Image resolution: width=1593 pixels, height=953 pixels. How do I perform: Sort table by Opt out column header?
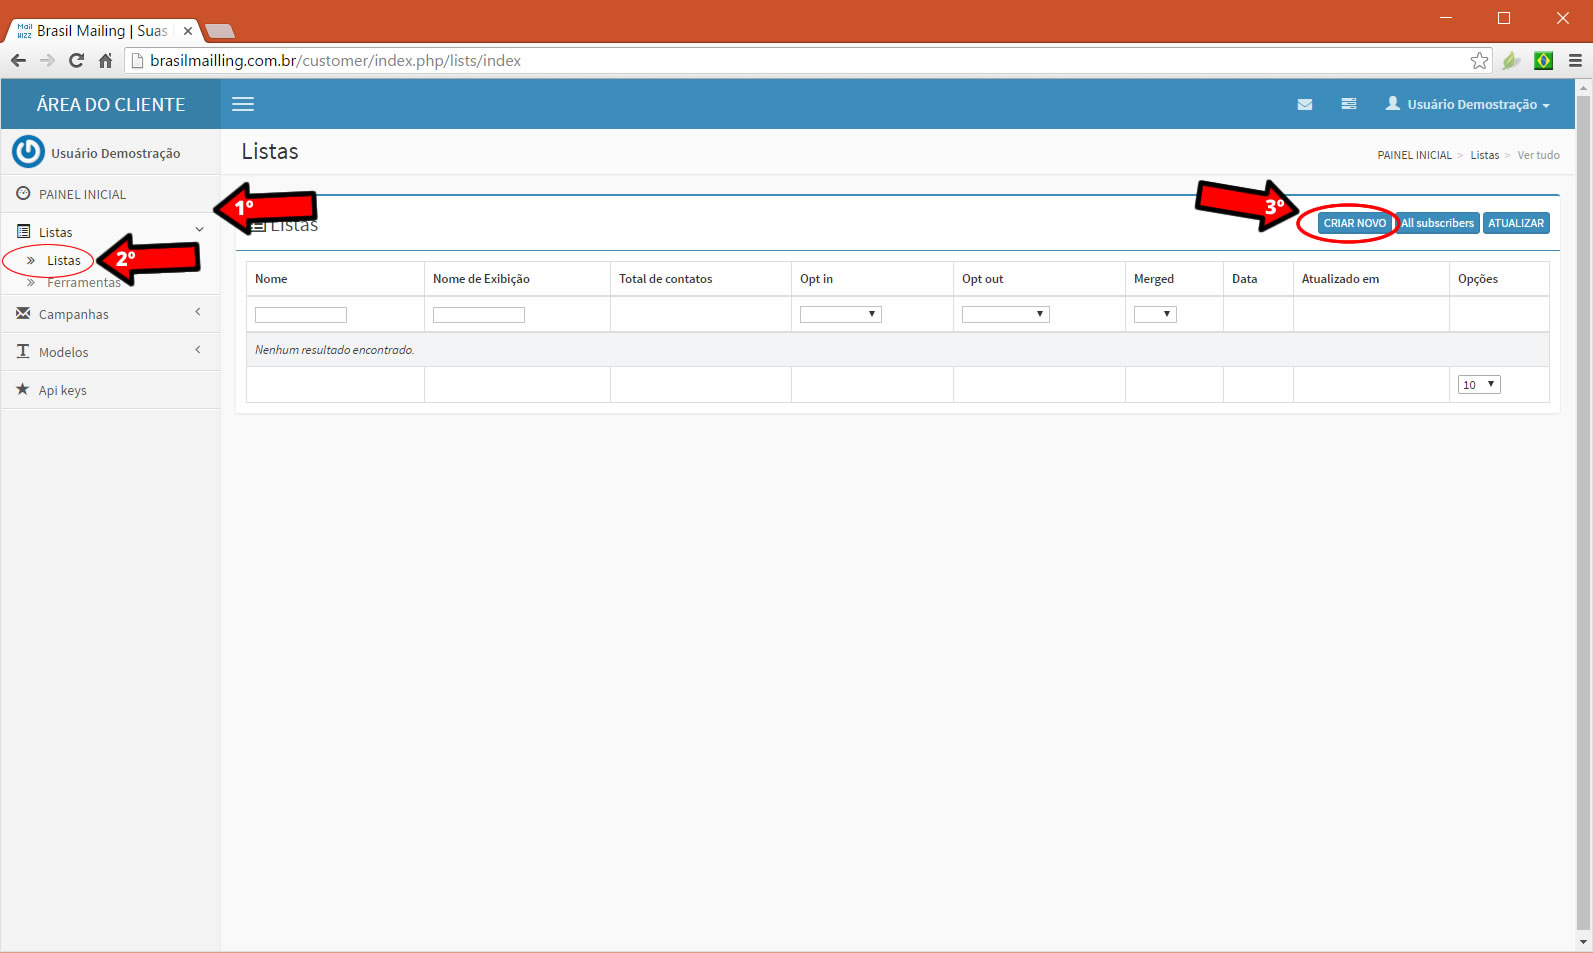tap(982, 279)
